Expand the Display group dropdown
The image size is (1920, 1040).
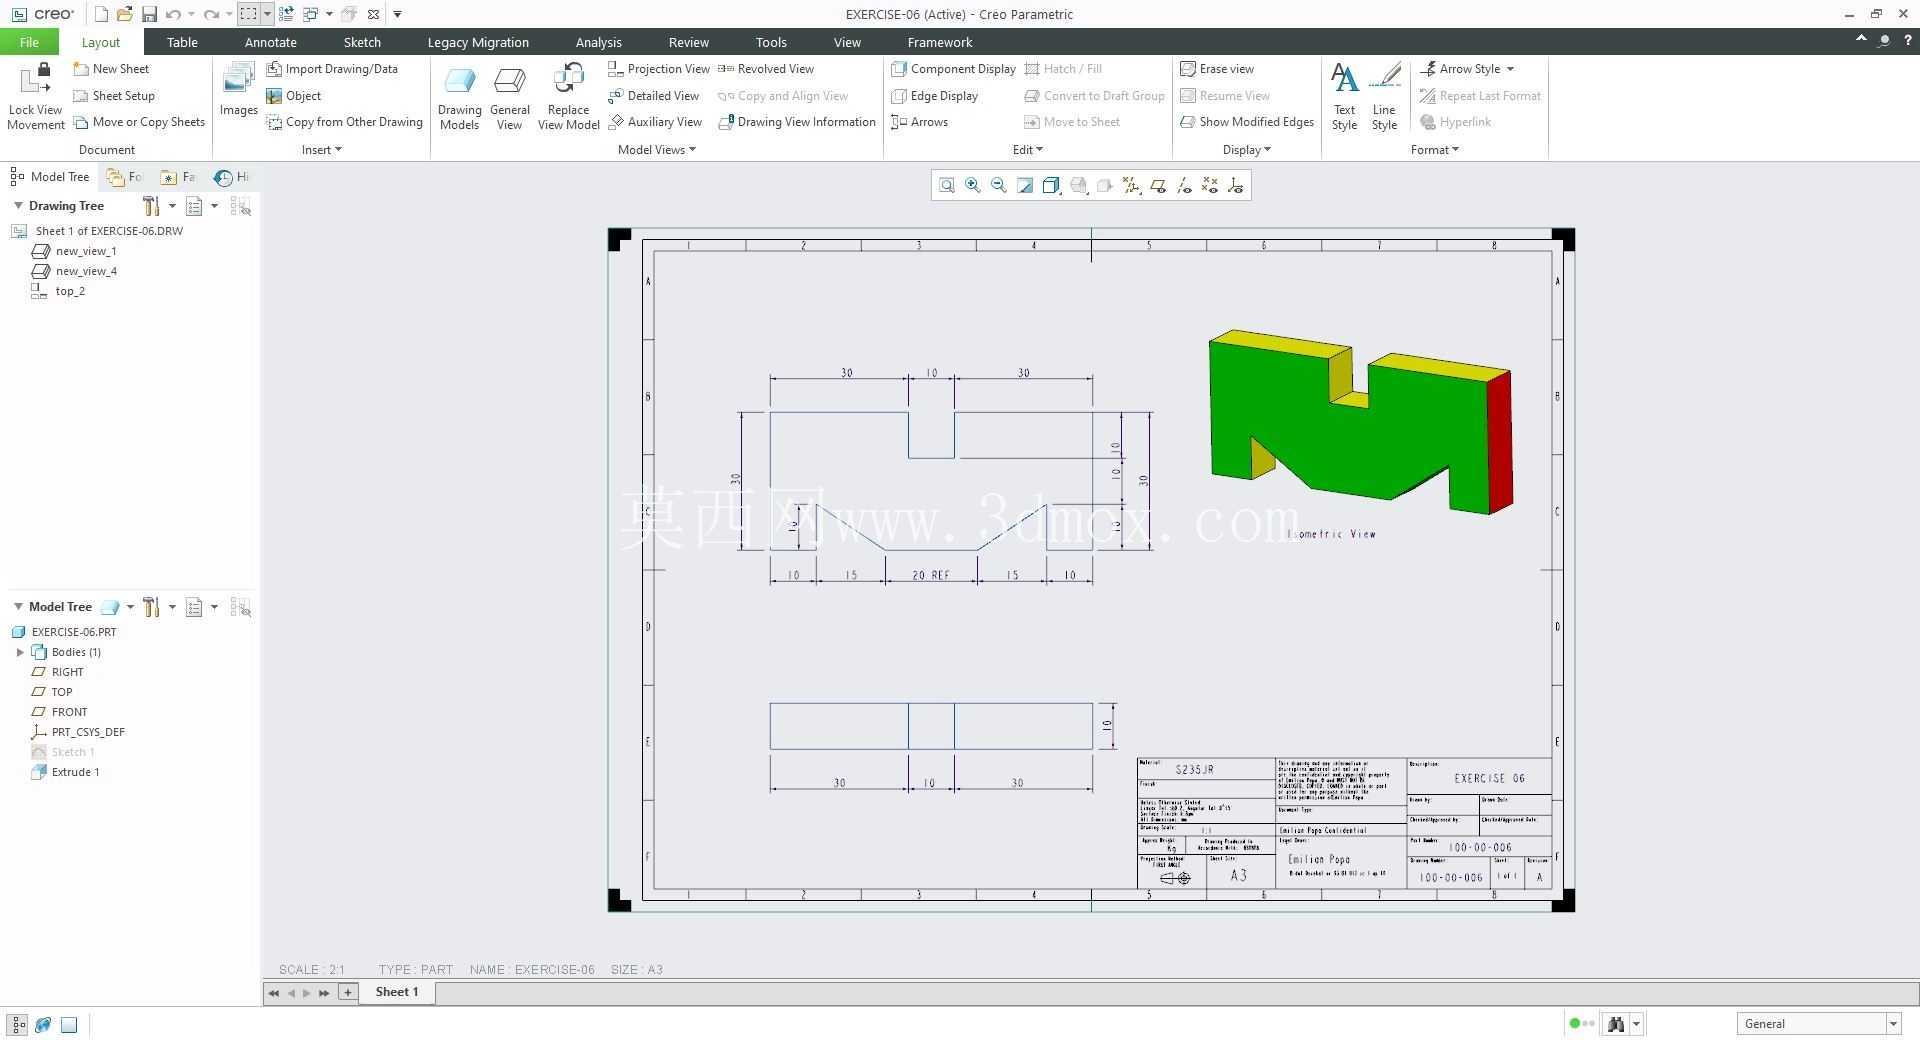1246,150
